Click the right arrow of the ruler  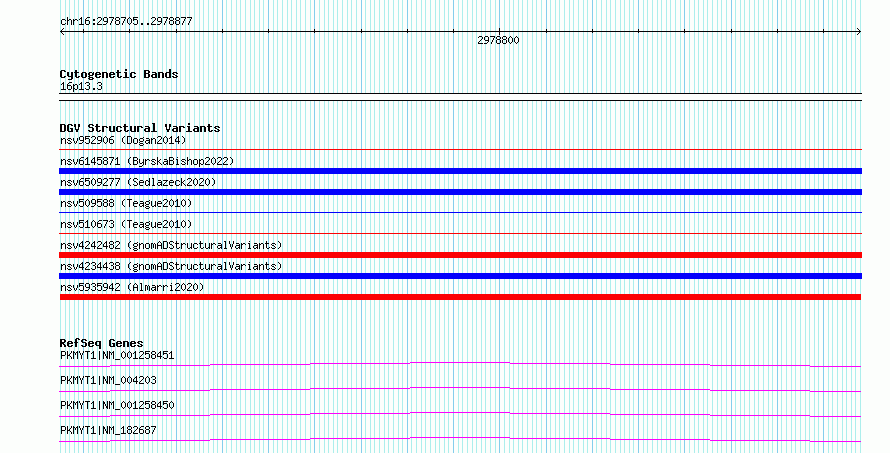[x=859, y=32]
